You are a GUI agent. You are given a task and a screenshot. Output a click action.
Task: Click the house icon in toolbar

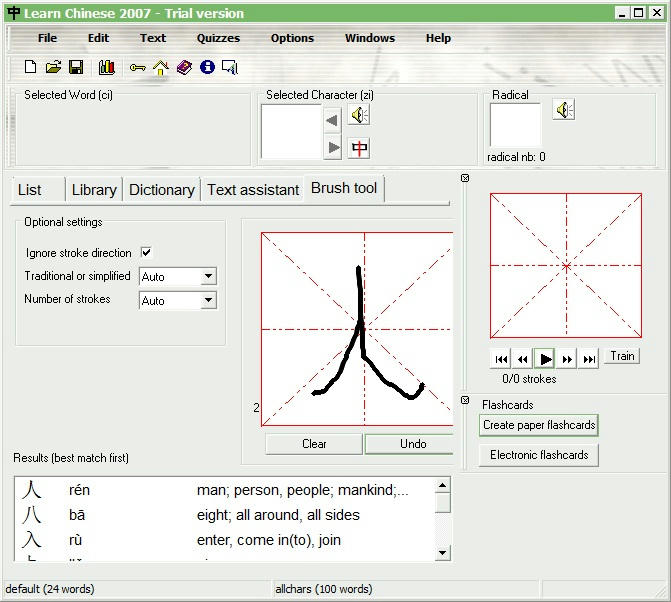[x=161, y=67]
